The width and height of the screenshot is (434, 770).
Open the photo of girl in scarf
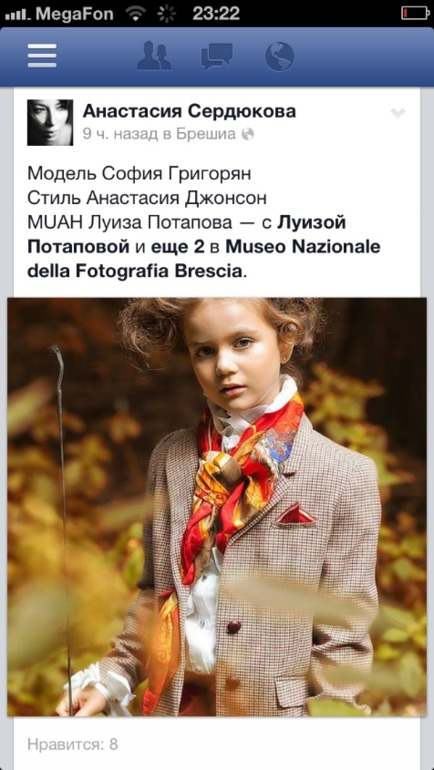point(217,506)
